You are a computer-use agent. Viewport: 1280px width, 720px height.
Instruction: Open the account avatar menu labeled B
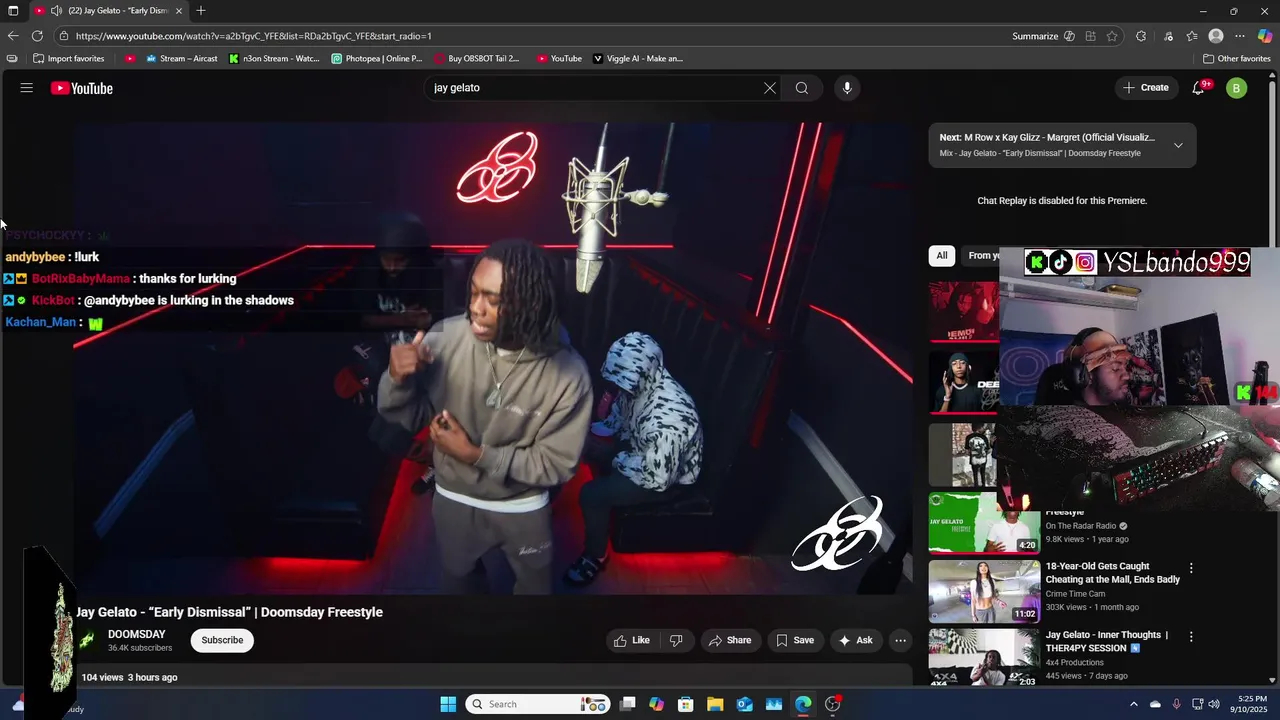(x=1237, y=88)
